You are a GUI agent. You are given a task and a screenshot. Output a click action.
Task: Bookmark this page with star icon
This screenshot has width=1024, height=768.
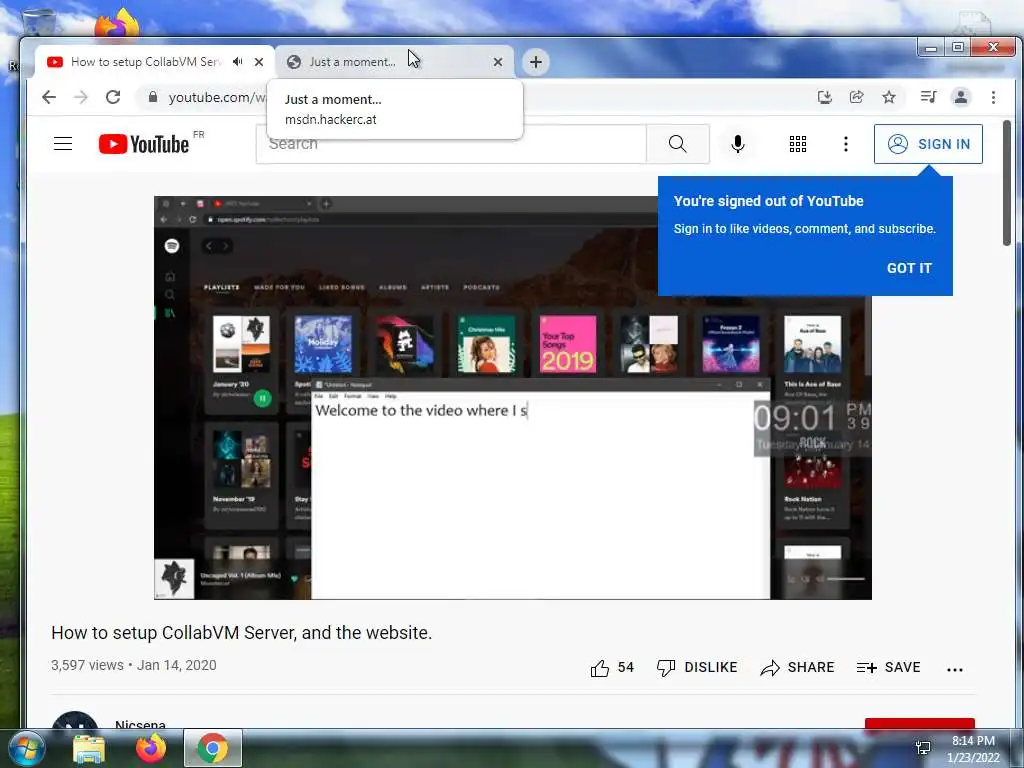coord(889,97)
